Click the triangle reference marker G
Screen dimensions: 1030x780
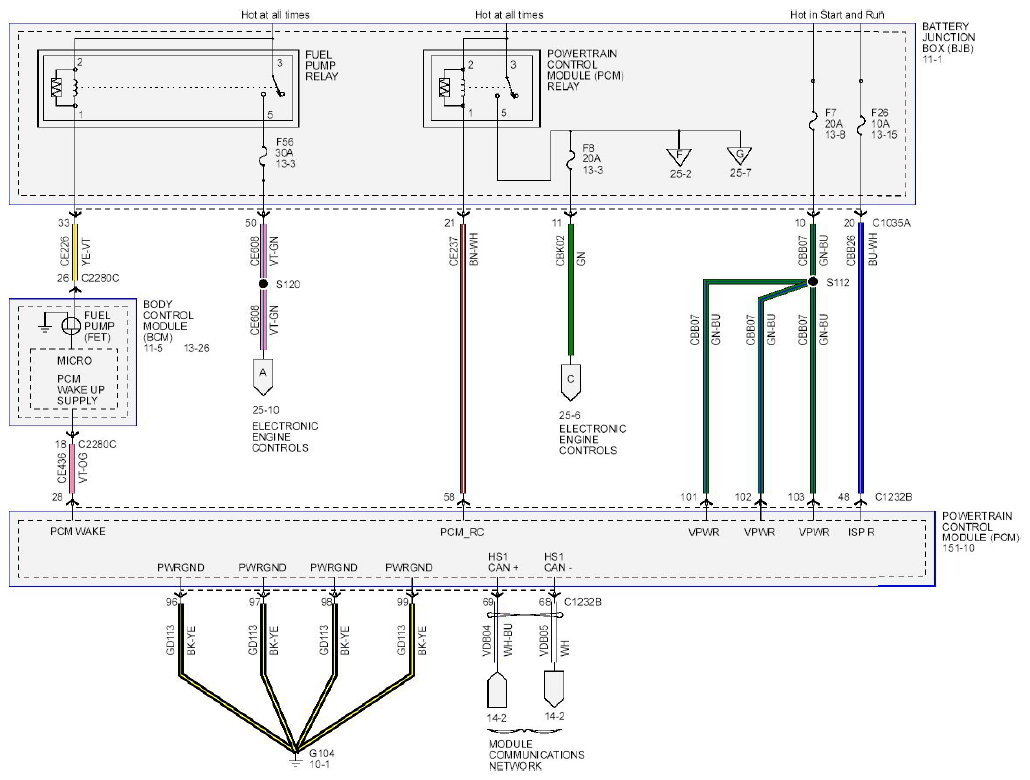[x=740, y=156]
